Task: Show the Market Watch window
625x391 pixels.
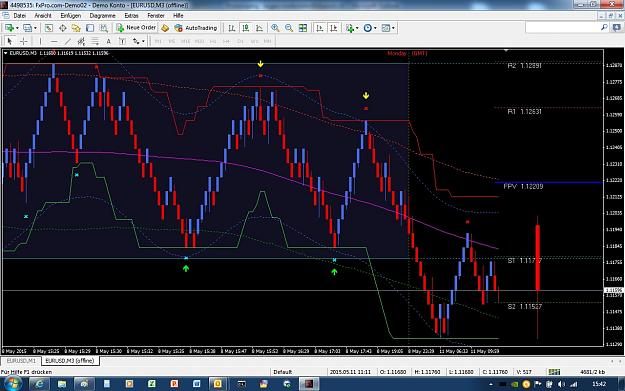Action: point(49,28)
